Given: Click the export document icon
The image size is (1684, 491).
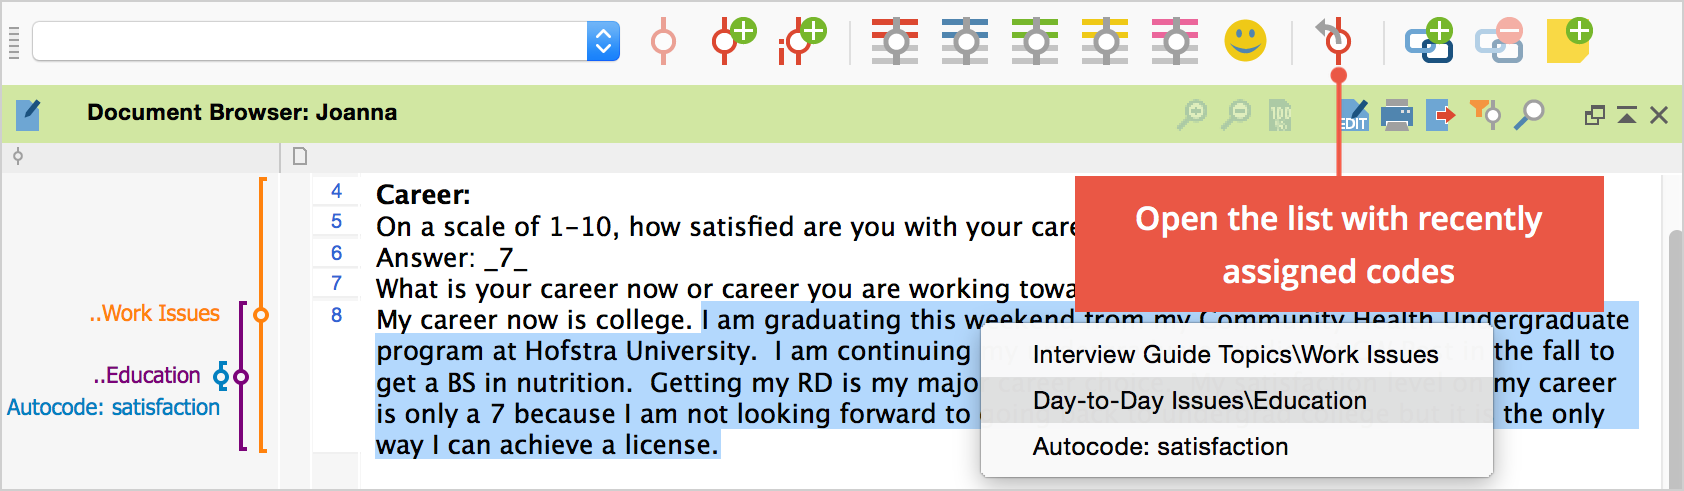Looking at the screenshot, I should coord(1440,115).
